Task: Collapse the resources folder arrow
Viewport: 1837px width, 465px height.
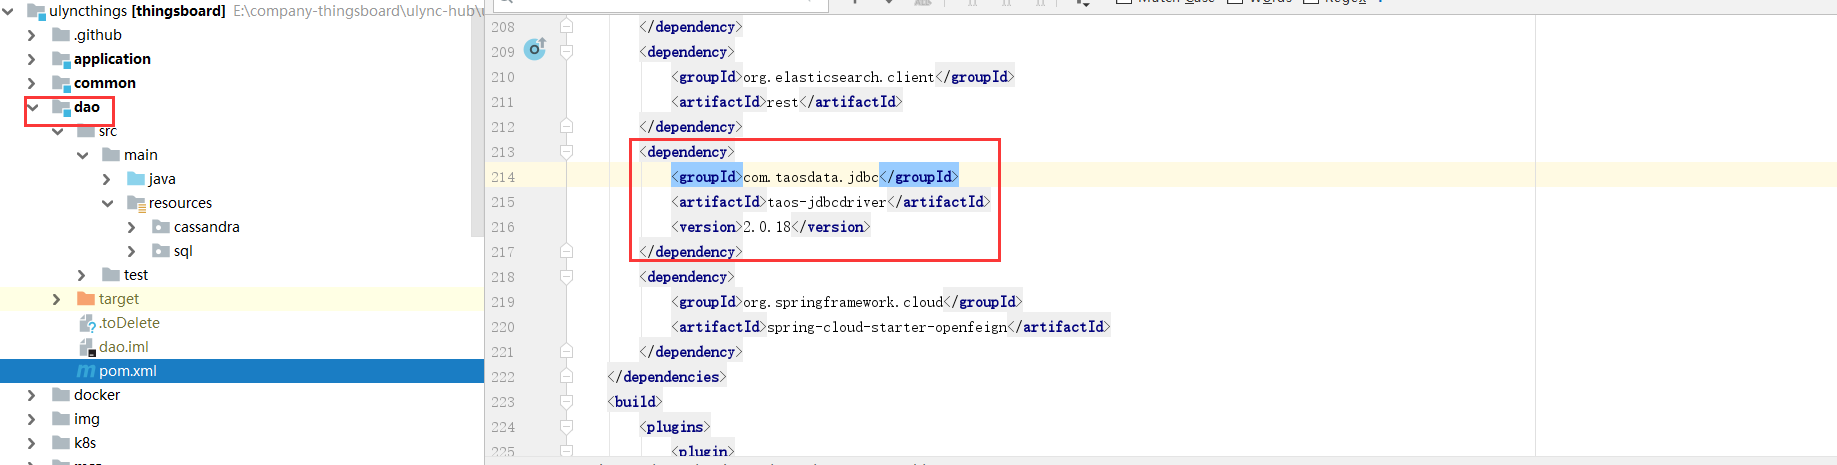Action: 107,203
